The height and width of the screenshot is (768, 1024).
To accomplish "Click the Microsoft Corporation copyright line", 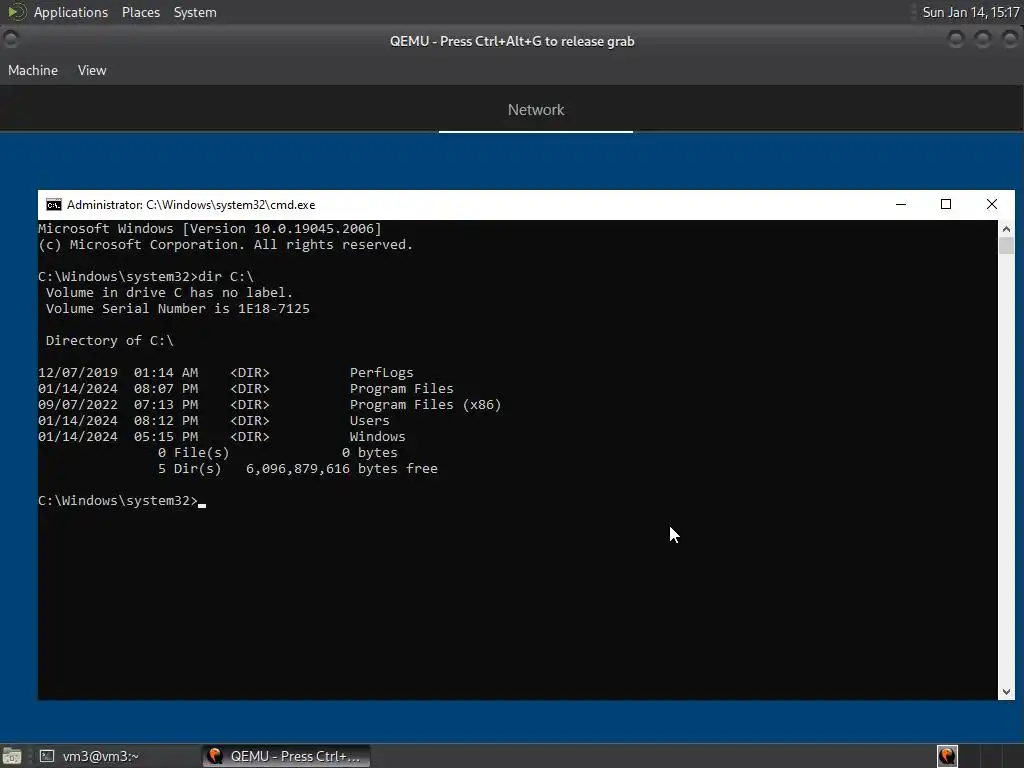I will tap(225, 245).
